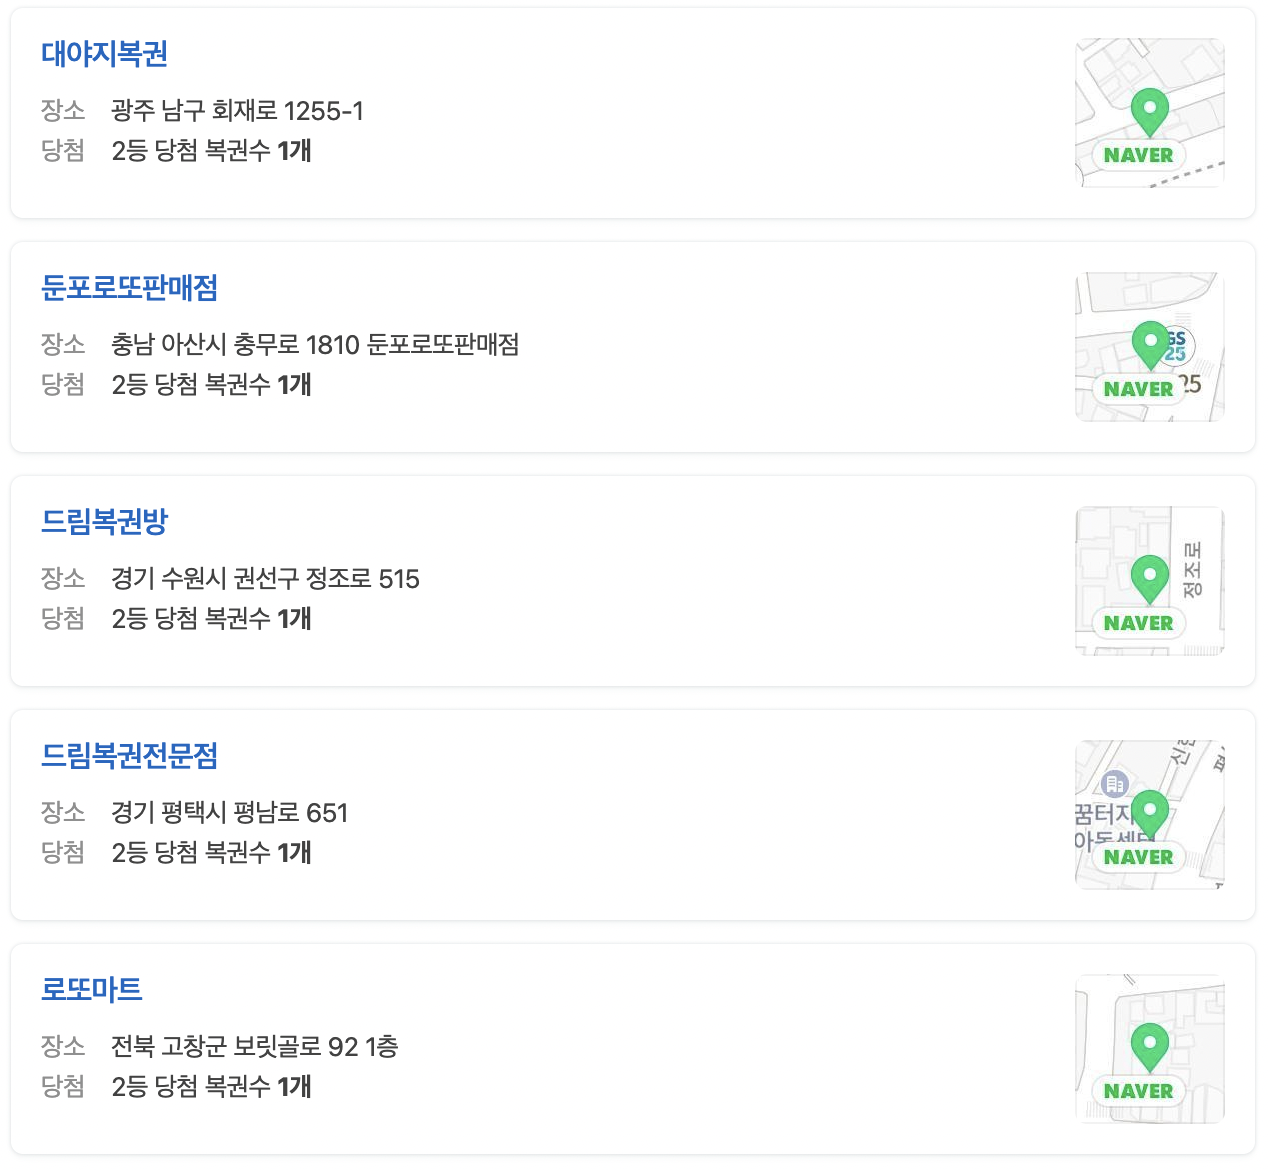Click the building icon near 꿈터지 label

[x=1113, y=782]
